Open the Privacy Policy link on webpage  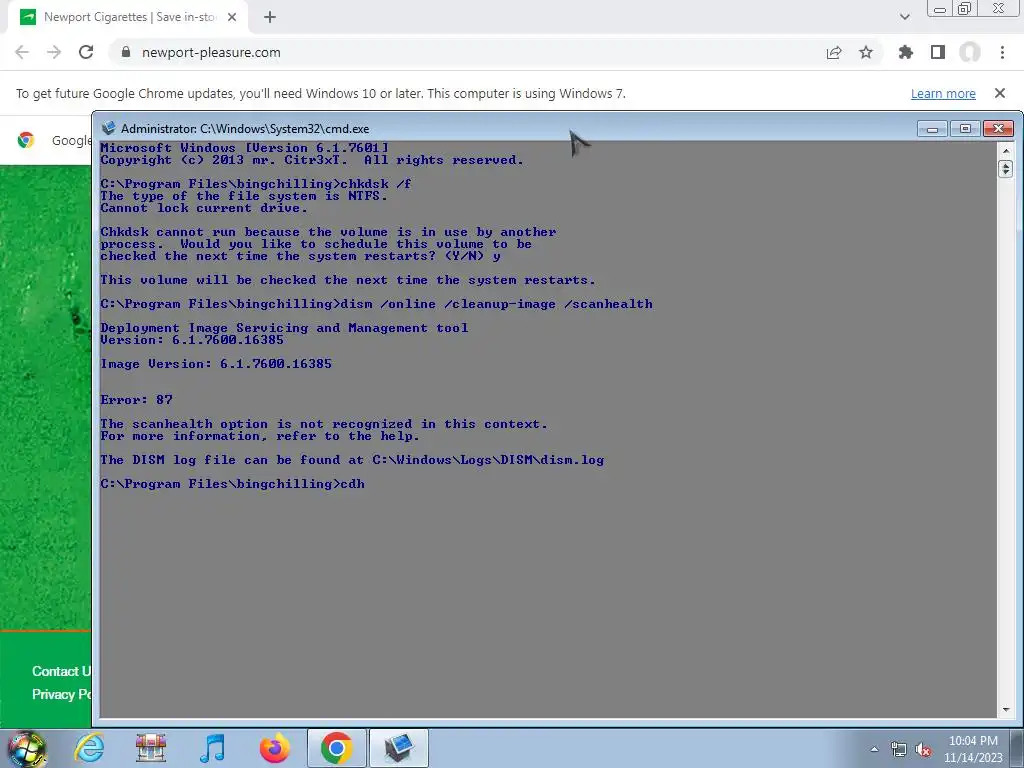tap(61, 694)
